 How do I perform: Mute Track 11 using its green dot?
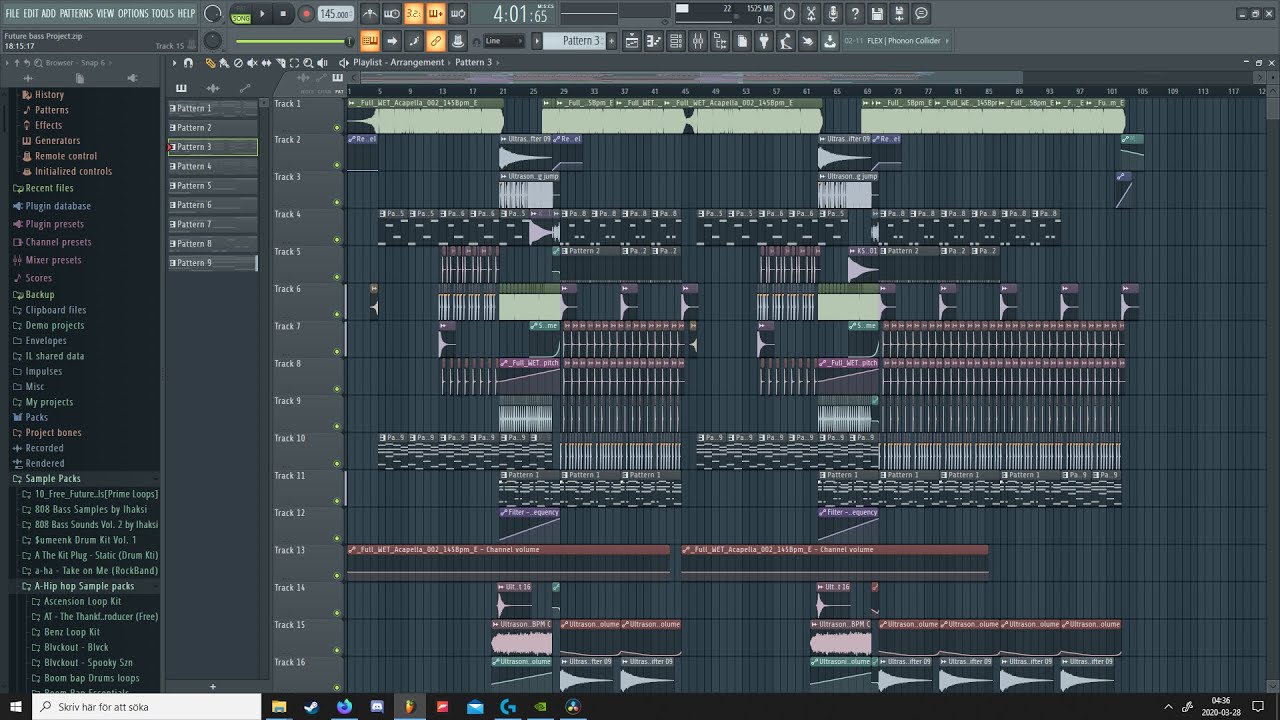[x=337, y=501]
